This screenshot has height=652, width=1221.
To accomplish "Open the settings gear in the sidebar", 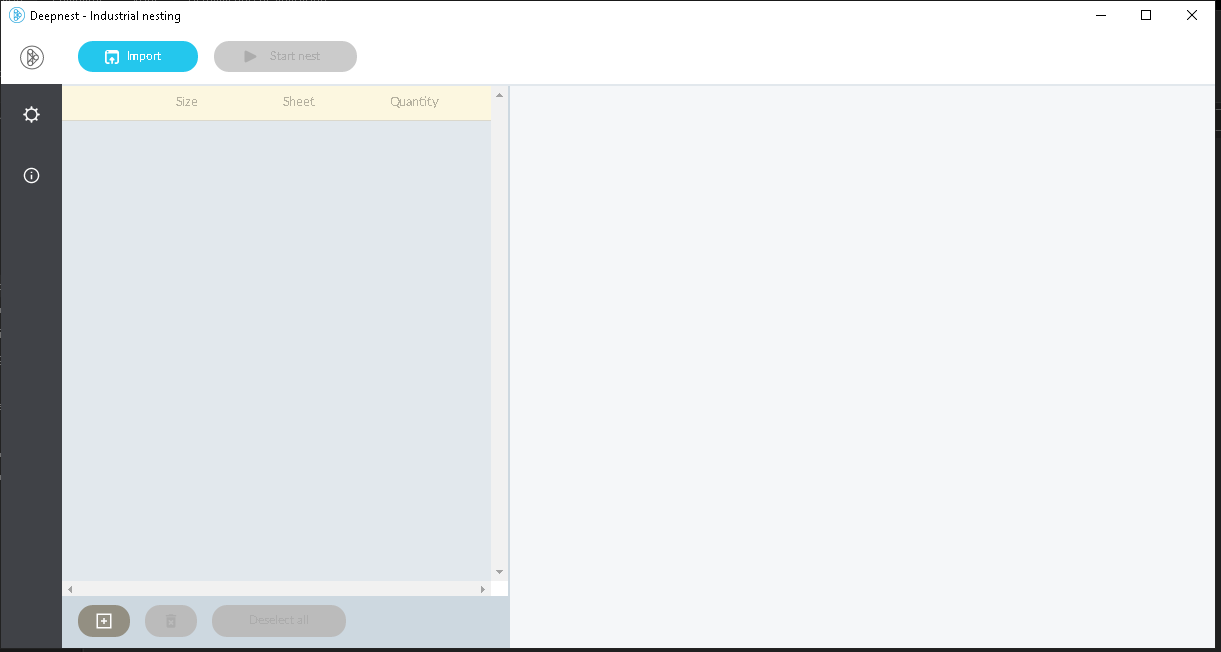I will coord(32,115).
